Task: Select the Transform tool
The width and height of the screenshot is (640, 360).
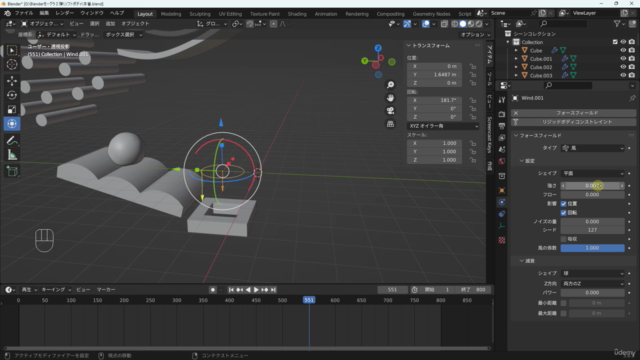Action: pos(12,124)
